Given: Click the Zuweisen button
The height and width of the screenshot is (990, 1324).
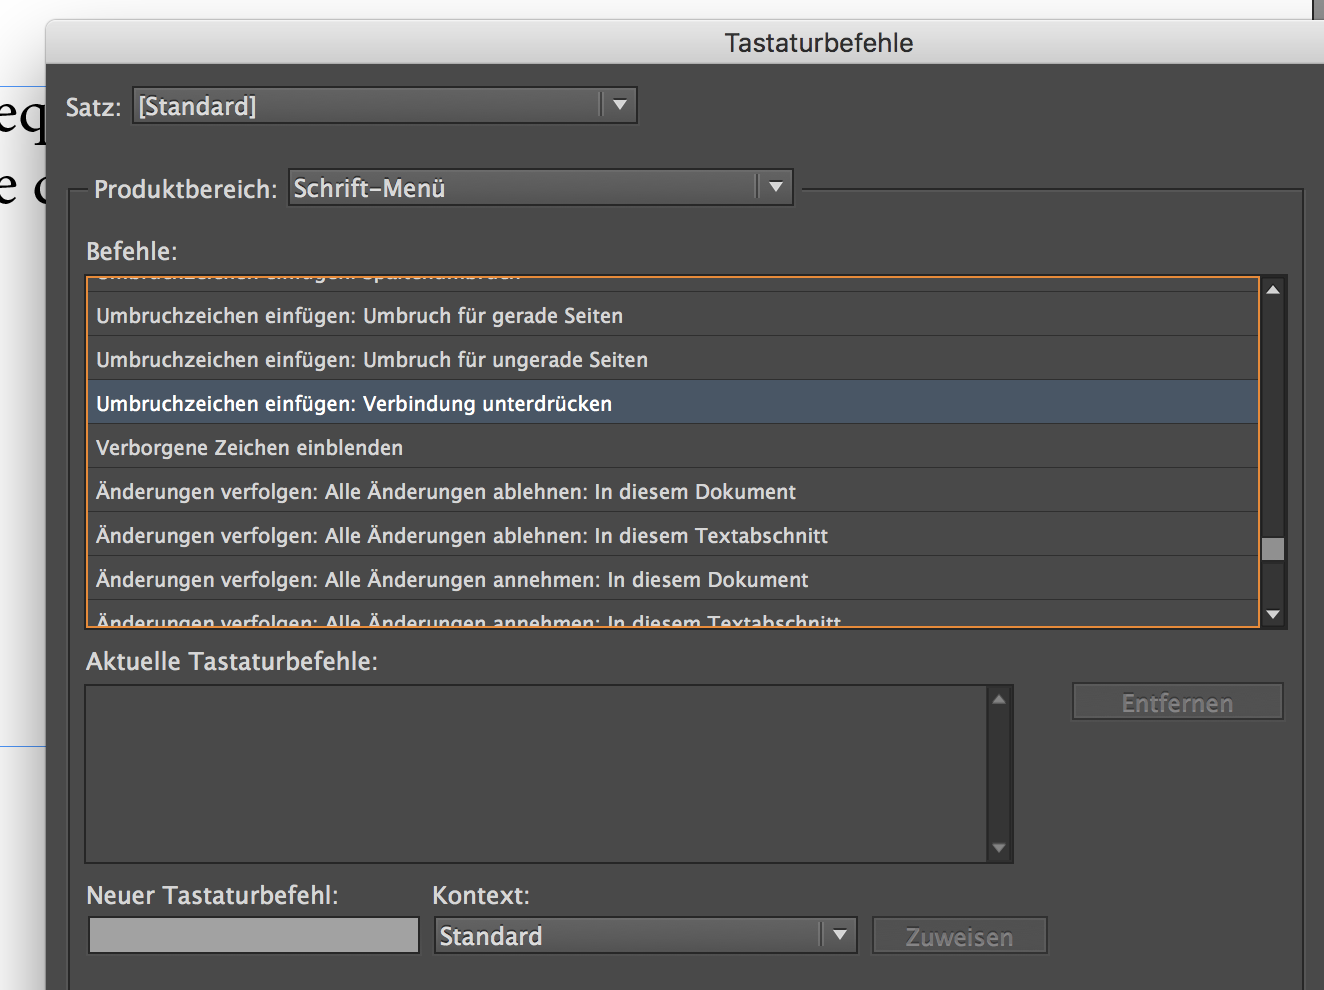Looking at the screenshot, I should point(959,936).
